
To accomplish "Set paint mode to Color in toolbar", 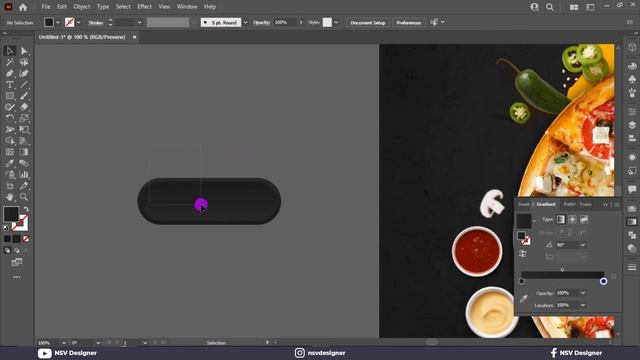I will pos(7,239).
